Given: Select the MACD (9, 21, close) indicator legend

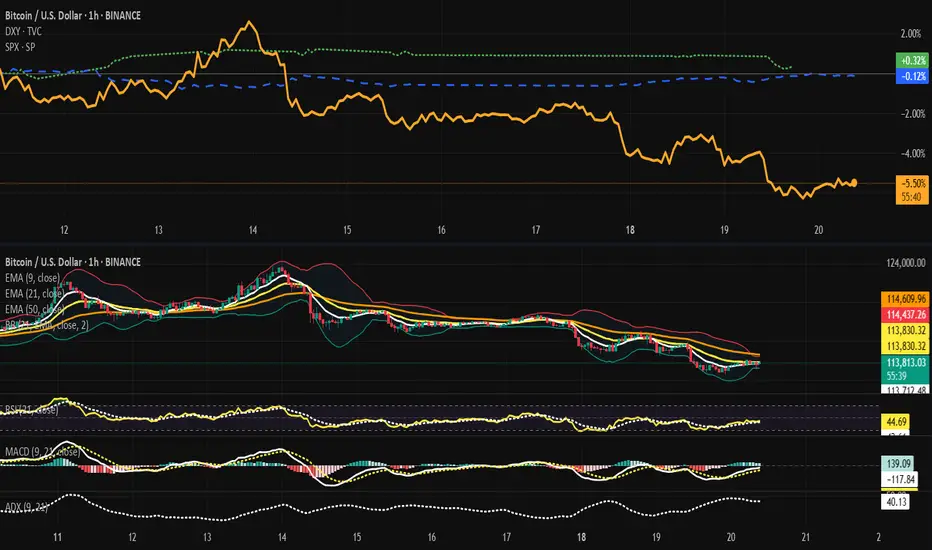Looking at the screenshot, I should tap(42, 452).
